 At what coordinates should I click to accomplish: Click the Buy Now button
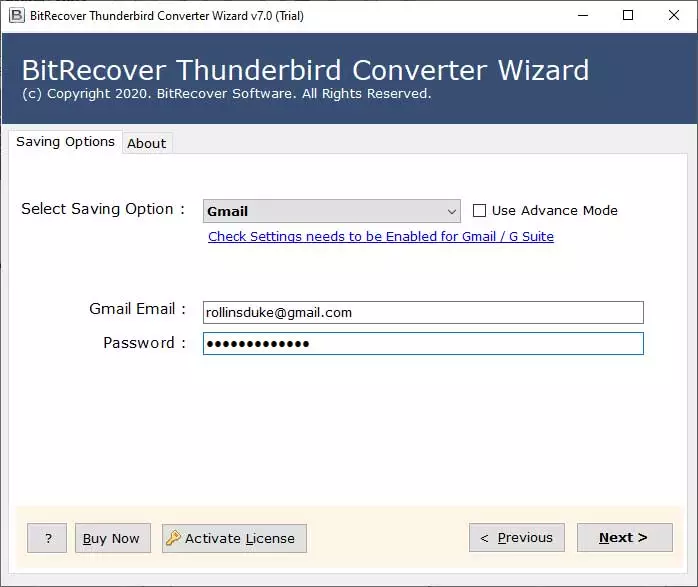113,538
